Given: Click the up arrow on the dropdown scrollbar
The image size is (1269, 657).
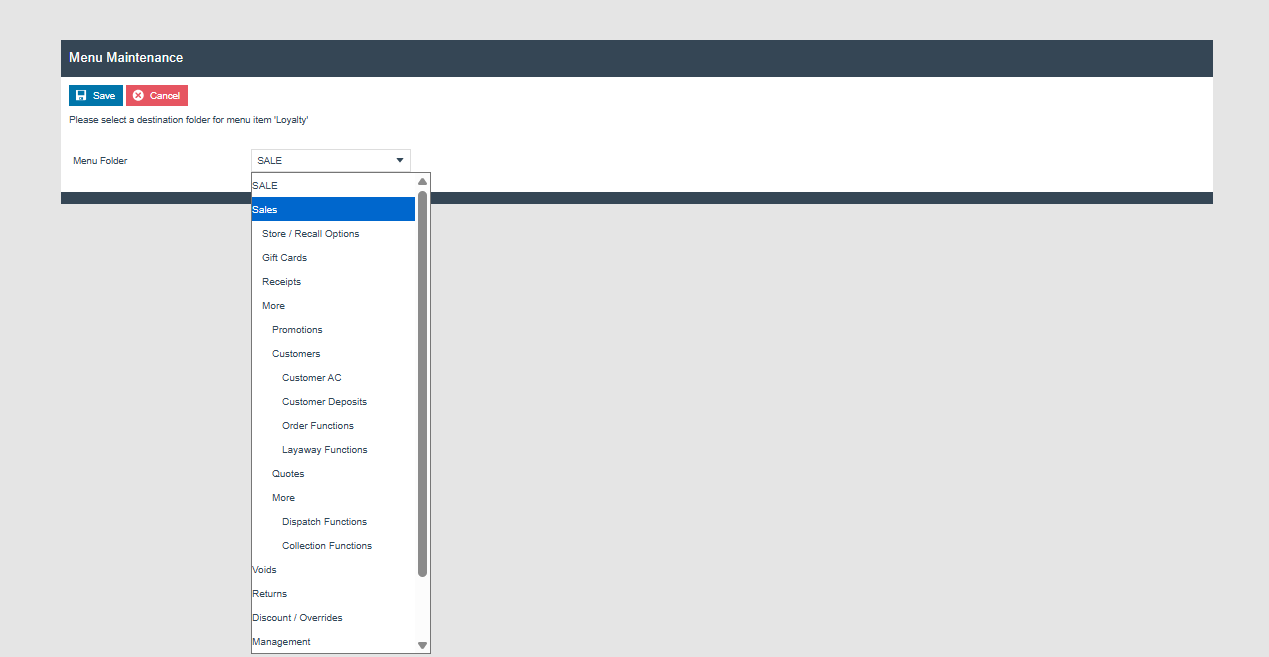Looking at the screenshot, I should (x=422, y=180).
